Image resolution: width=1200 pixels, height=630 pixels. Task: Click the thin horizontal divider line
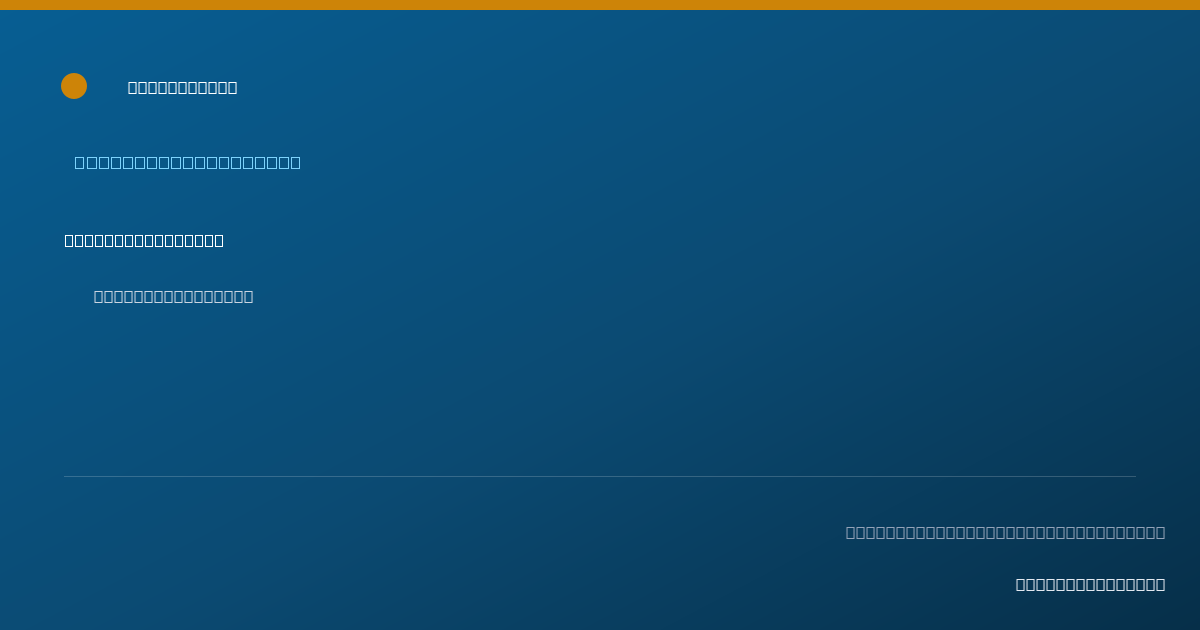coord(600,476)
